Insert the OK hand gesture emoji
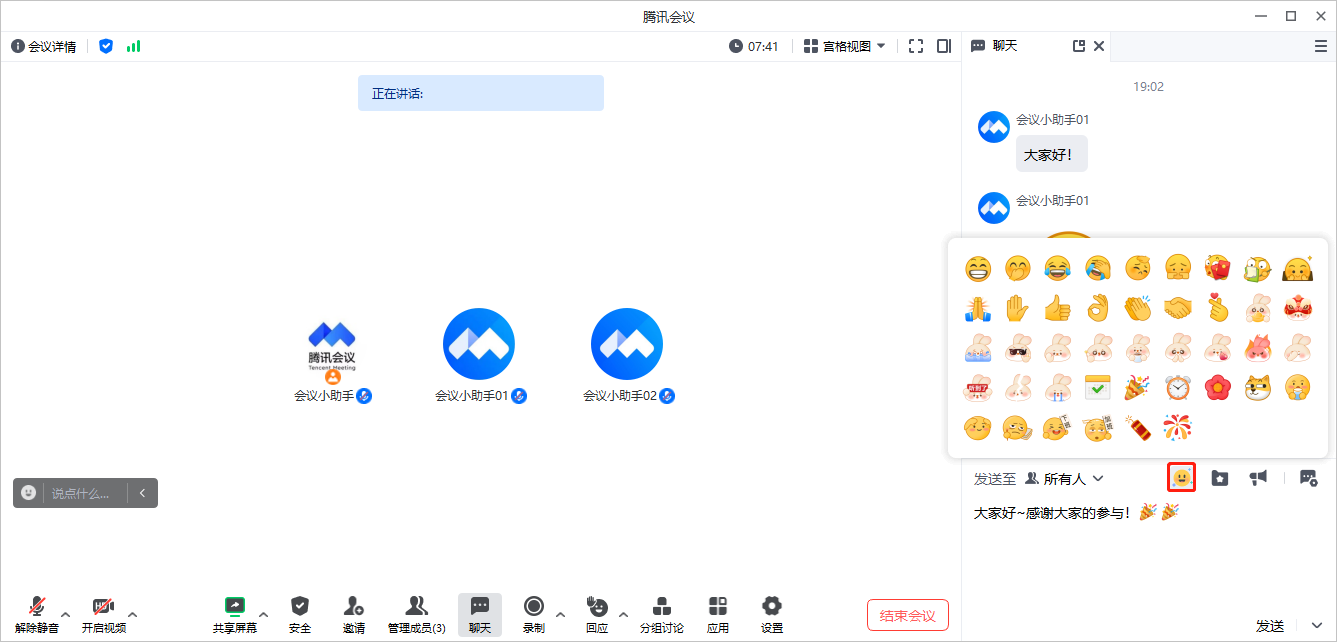The height and width of the screenshot is (642, 1337). point(1097,308)
